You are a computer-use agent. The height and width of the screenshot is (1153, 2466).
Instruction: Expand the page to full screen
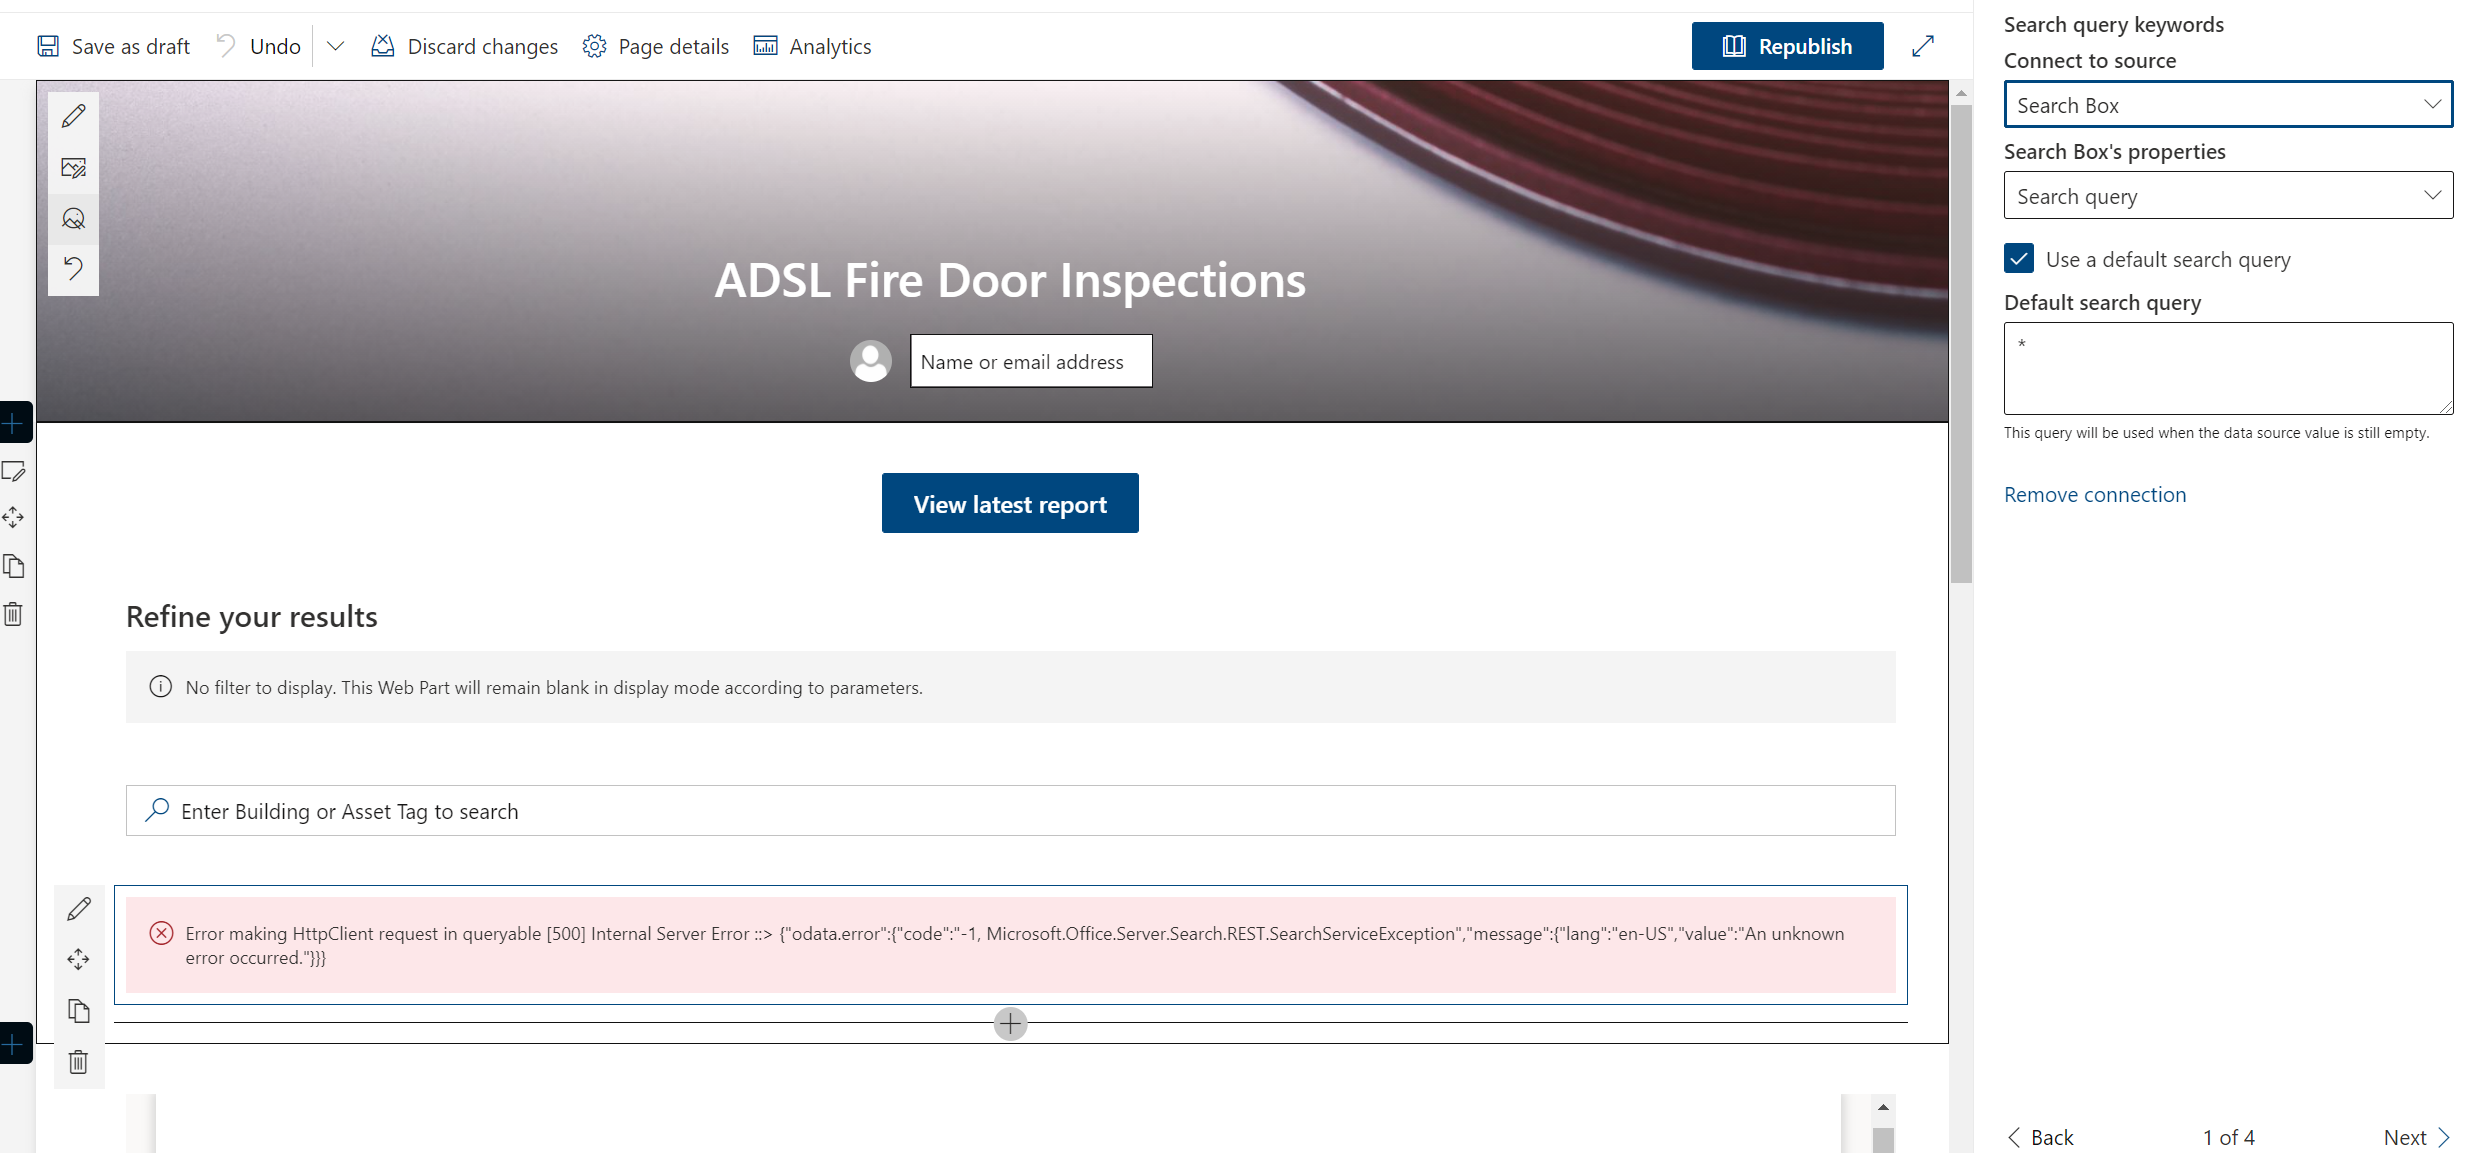point(1922,46)
